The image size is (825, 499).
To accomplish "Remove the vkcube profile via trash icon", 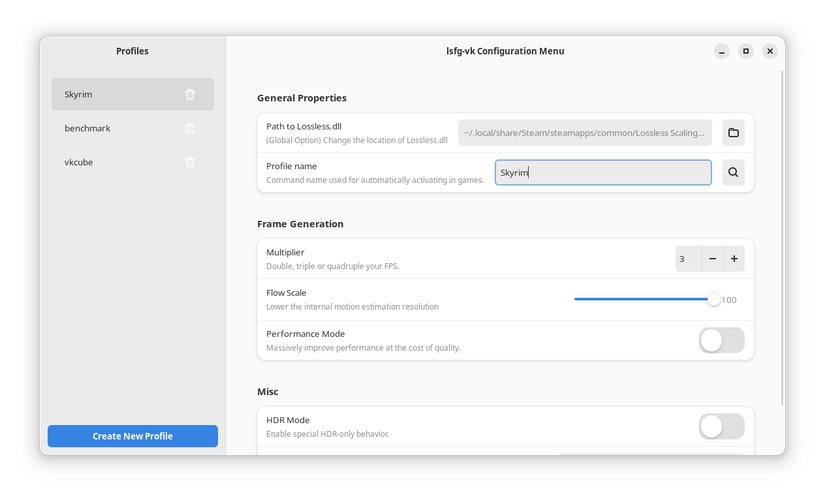I will (x=190, y=162).
